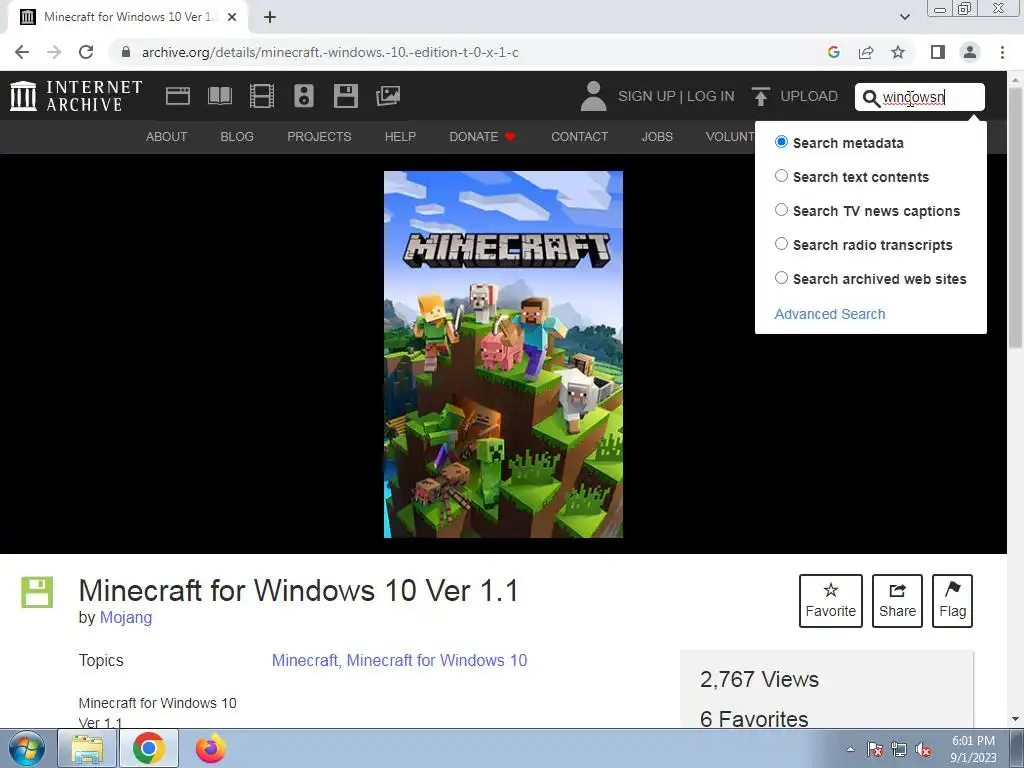Toggle the Chrome side panel
Viewport: 1024px width, 768px height.
click(x=937, y=52)
